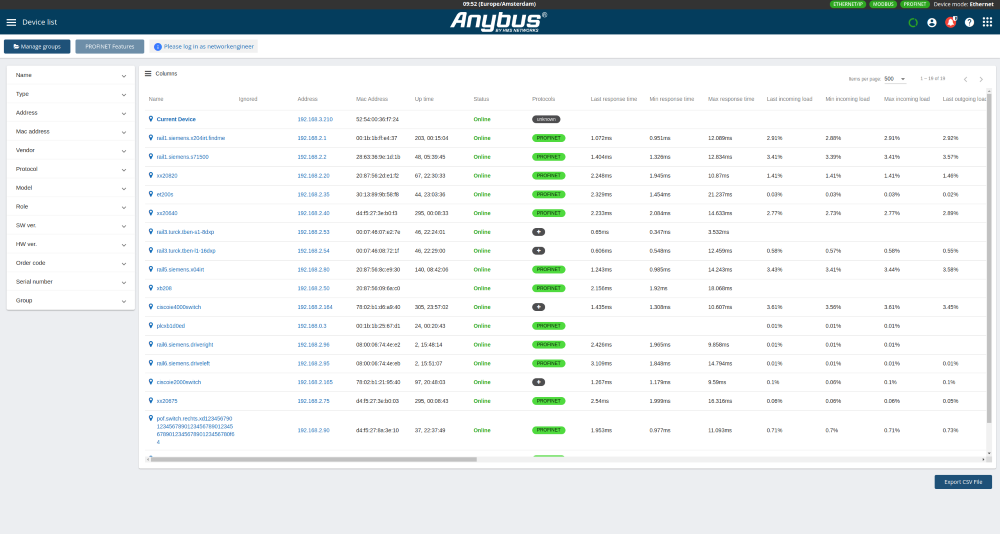Click the PROFINET protocol badge in top bar

coord(915,4)
